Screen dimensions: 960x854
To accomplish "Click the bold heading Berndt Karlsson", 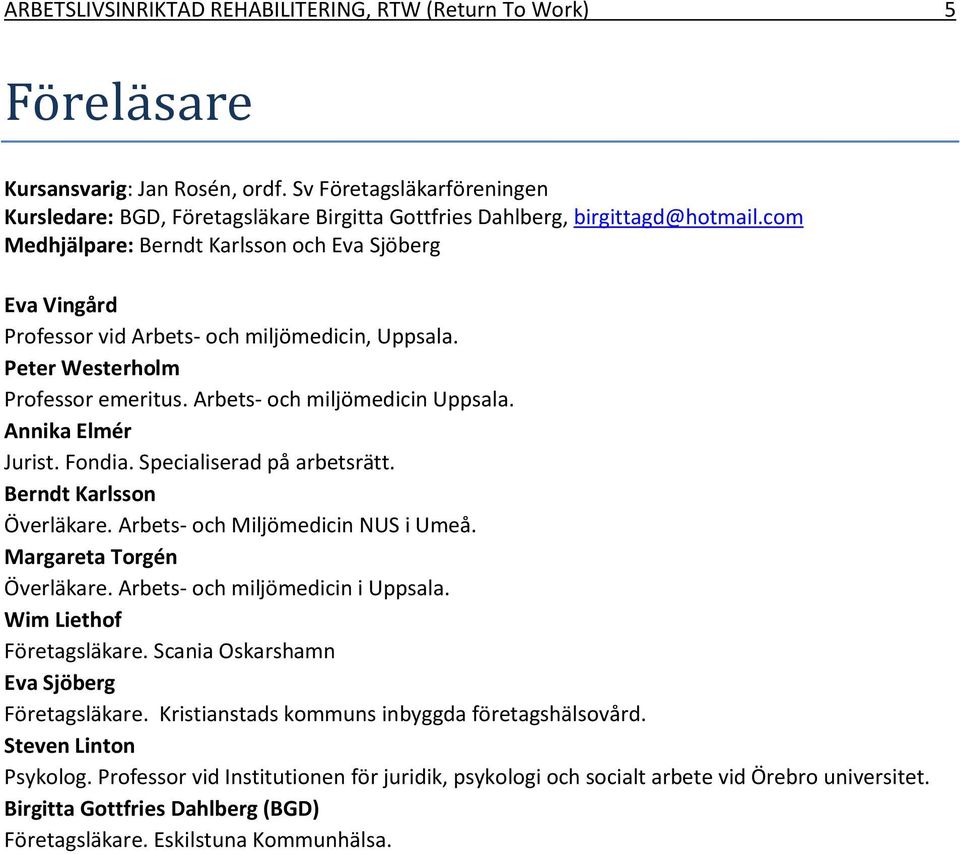I will (x=80, y=494).
